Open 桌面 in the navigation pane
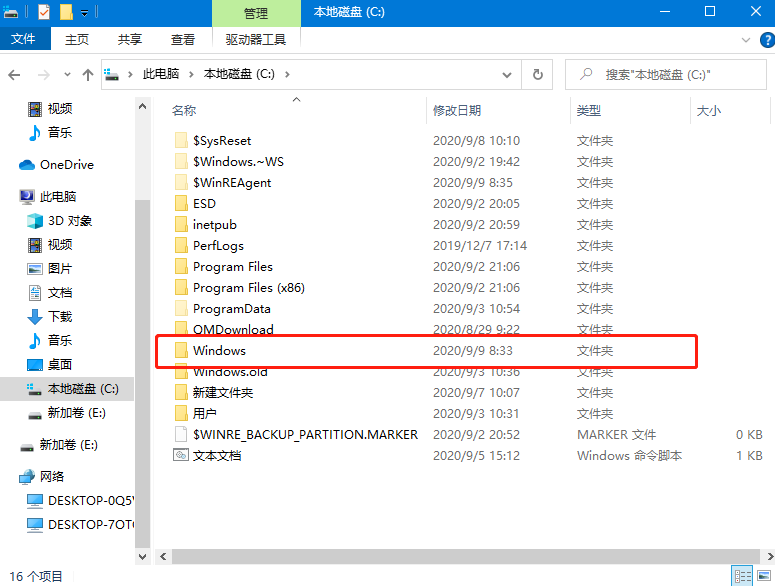This screenshot has width=775, height=586. [49, 365]
